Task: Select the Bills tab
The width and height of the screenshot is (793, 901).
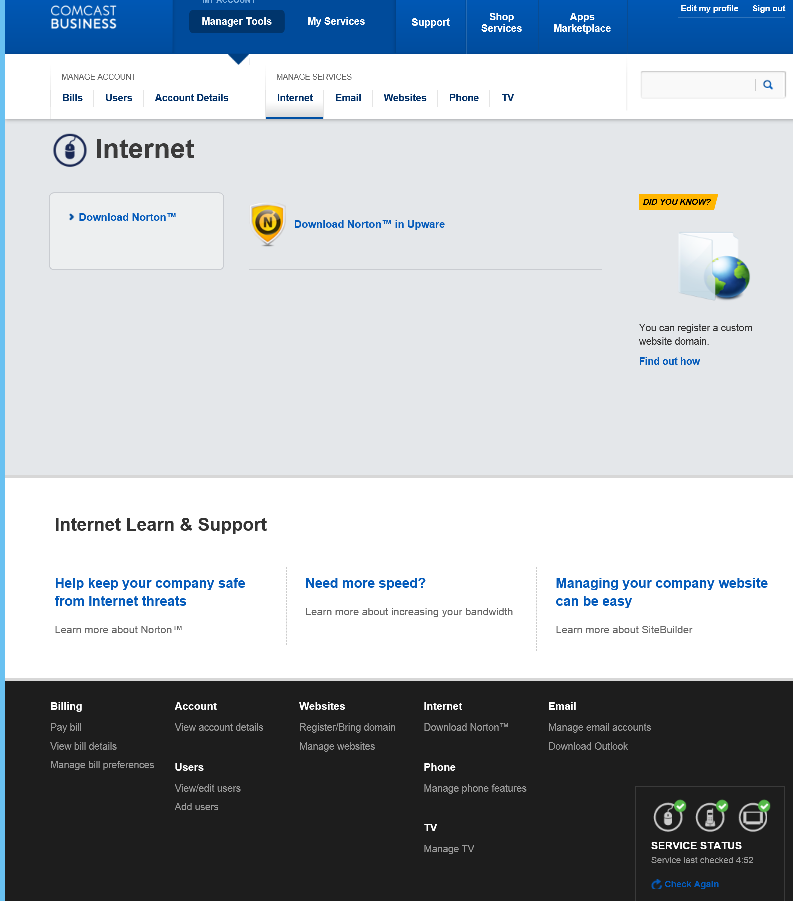Action: [72, 98]
